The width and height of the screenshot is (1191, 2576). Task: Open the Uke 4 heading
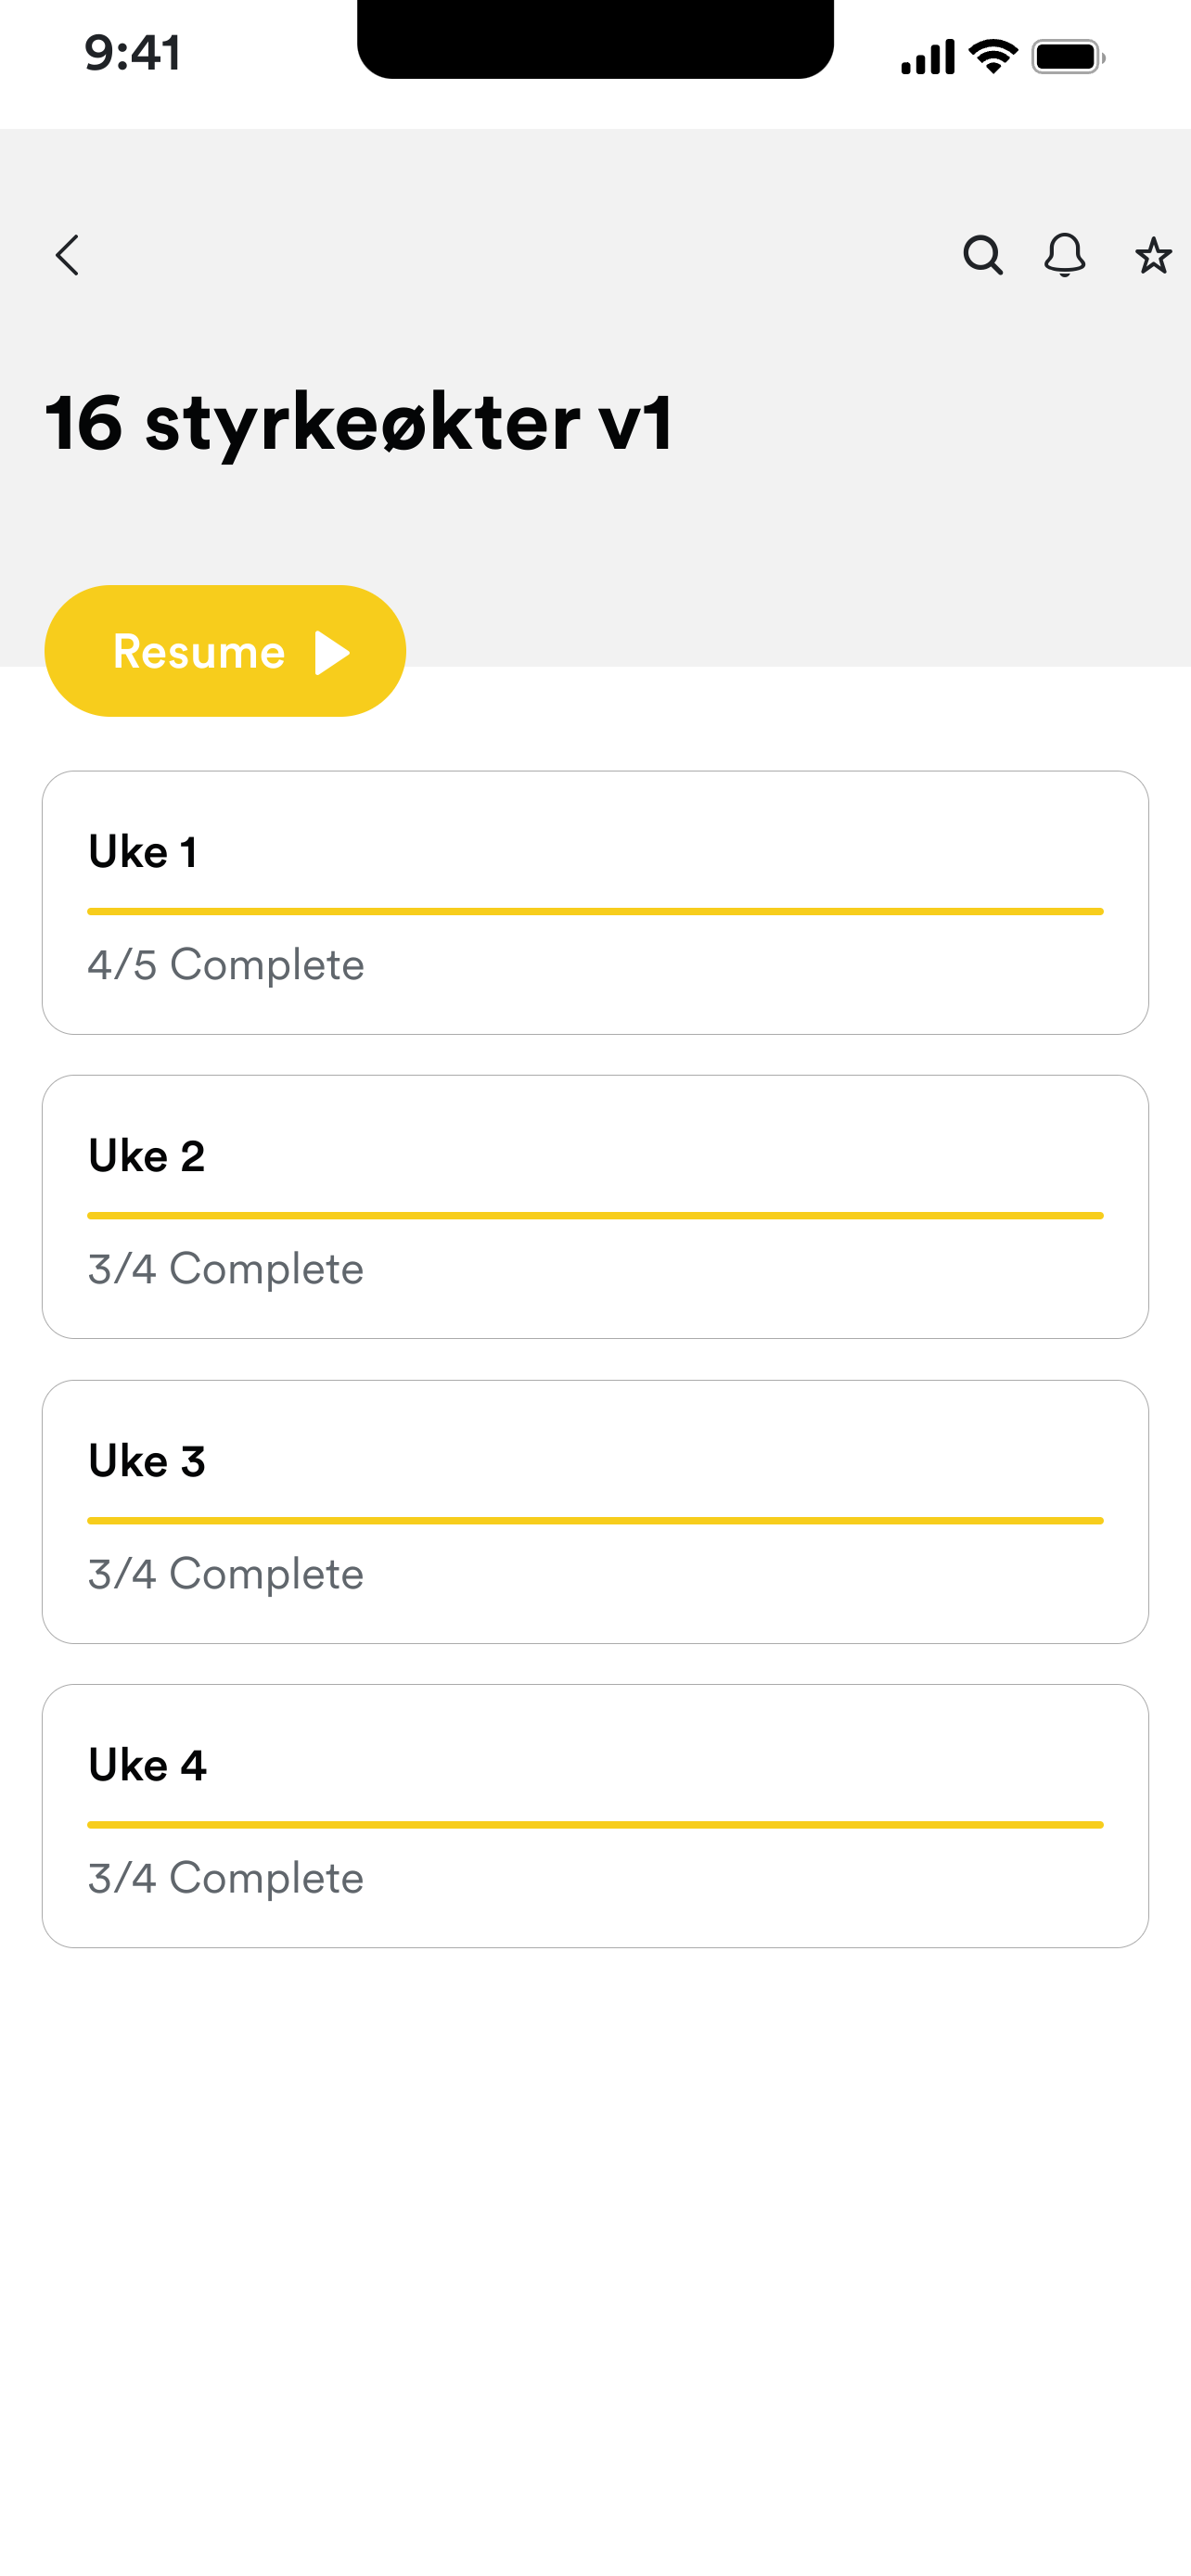147,1765
